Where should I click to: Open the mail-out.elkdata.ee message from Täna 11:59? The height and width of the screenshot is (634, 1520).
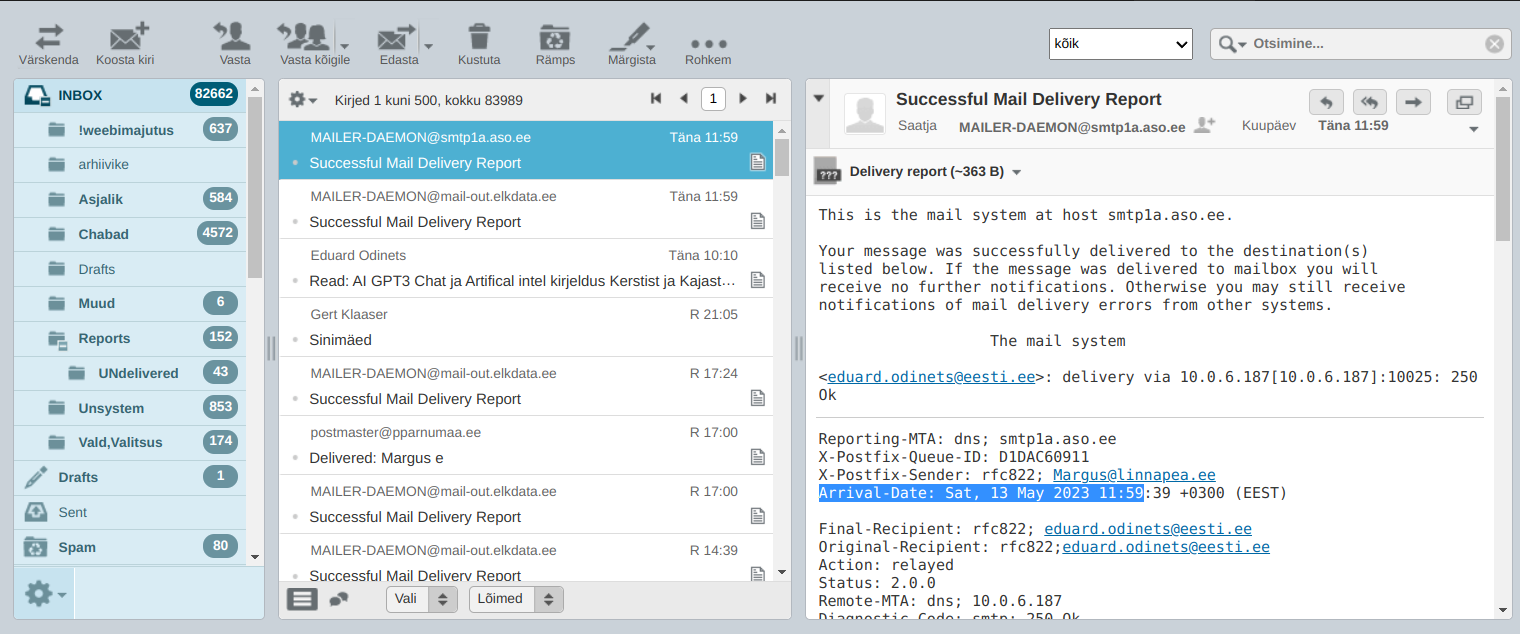[526, 209]
